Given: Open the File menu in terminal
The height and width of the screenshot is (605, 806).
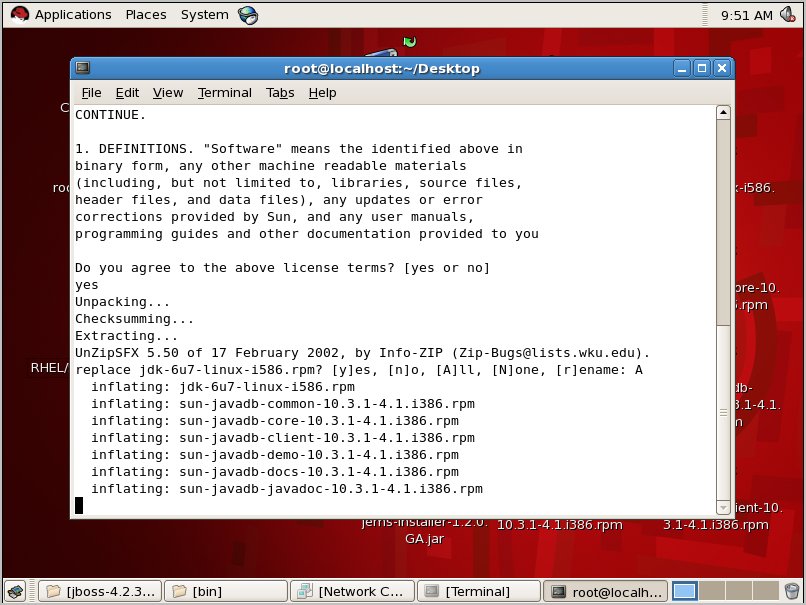Looking at the screenshot, I should [x=91, y=93].
